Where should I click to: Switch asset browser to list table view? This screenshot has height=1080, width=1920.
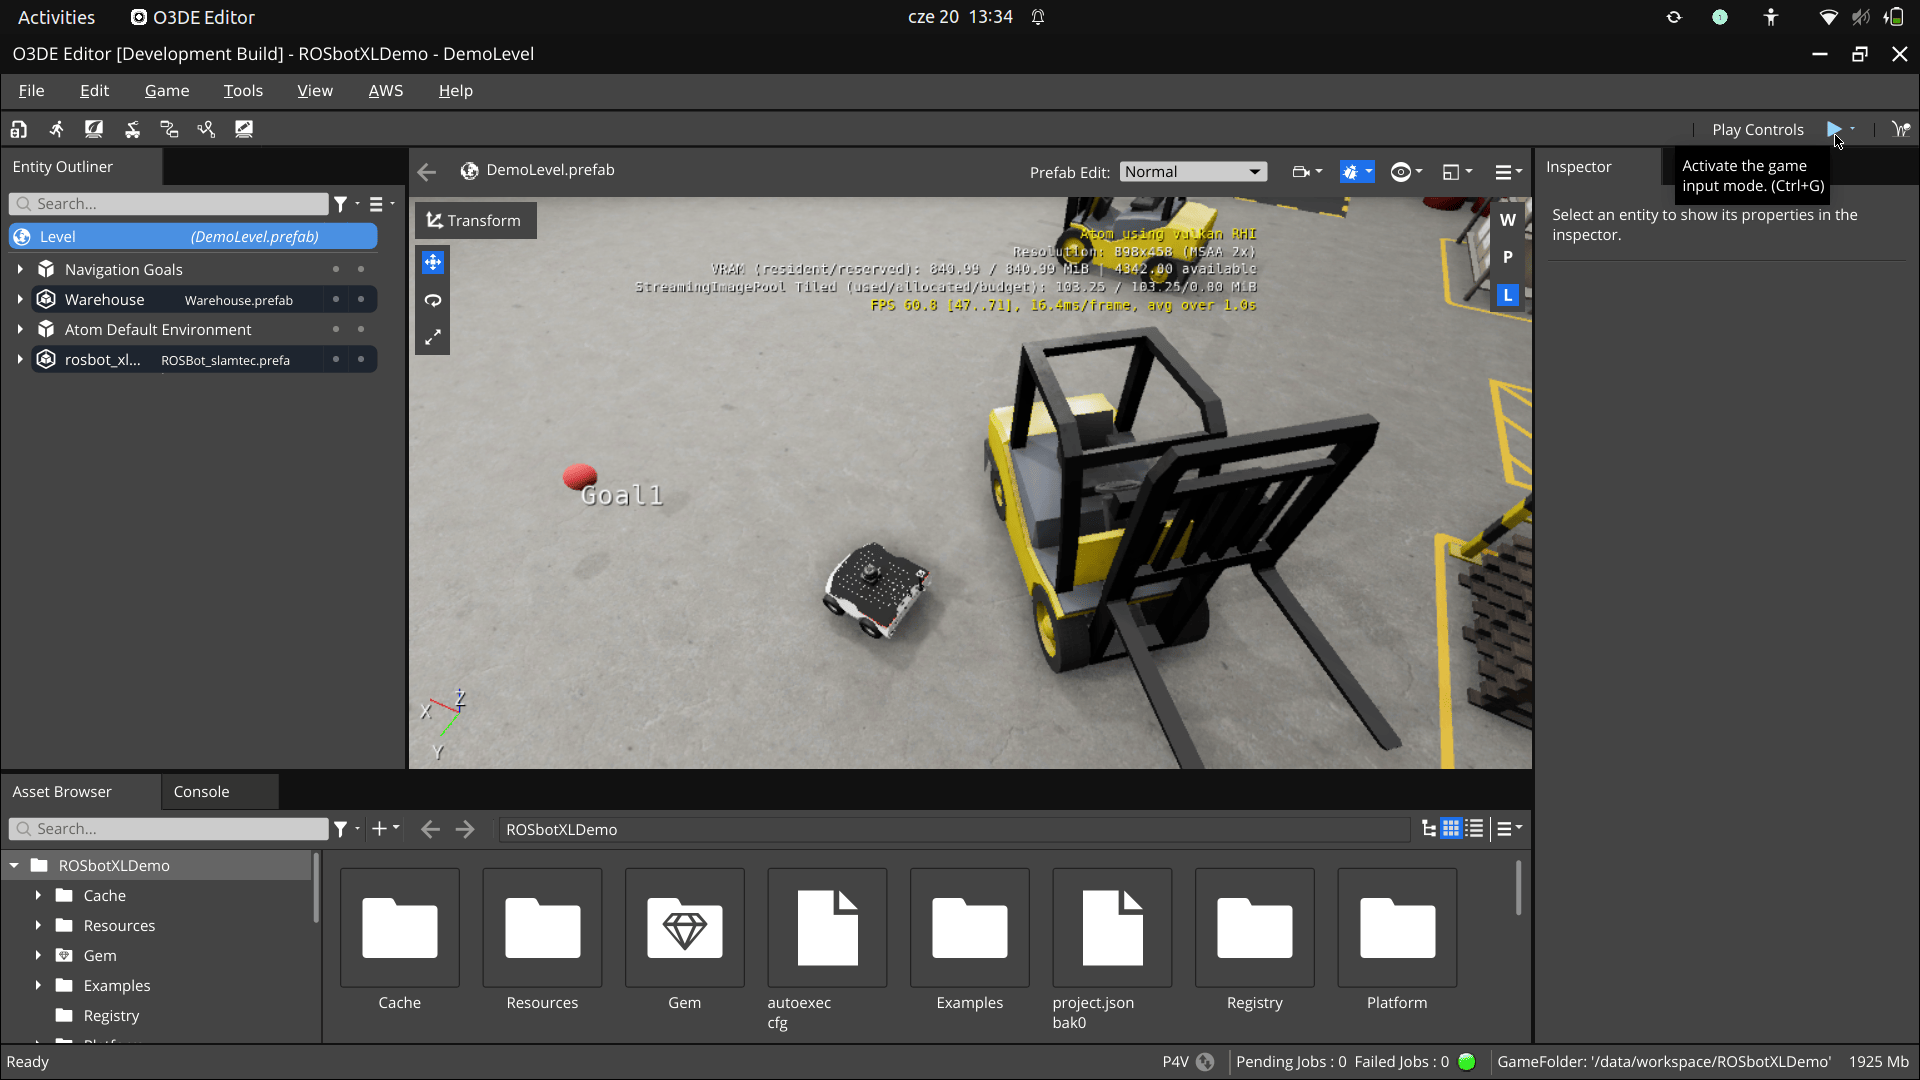click(1474, 829)
